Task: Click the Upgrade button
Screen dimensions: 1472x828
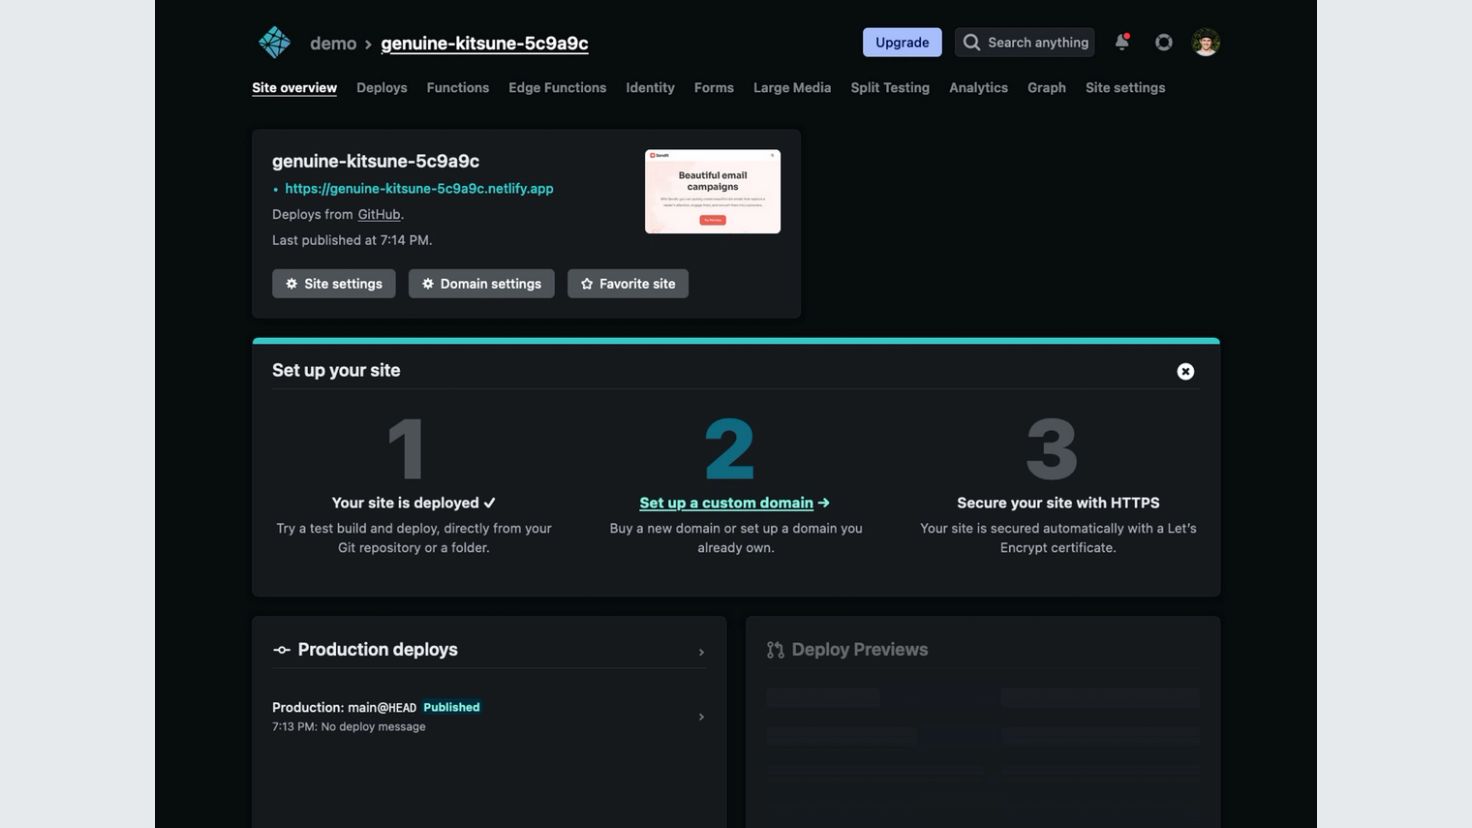Action: (x=902, y=42)
